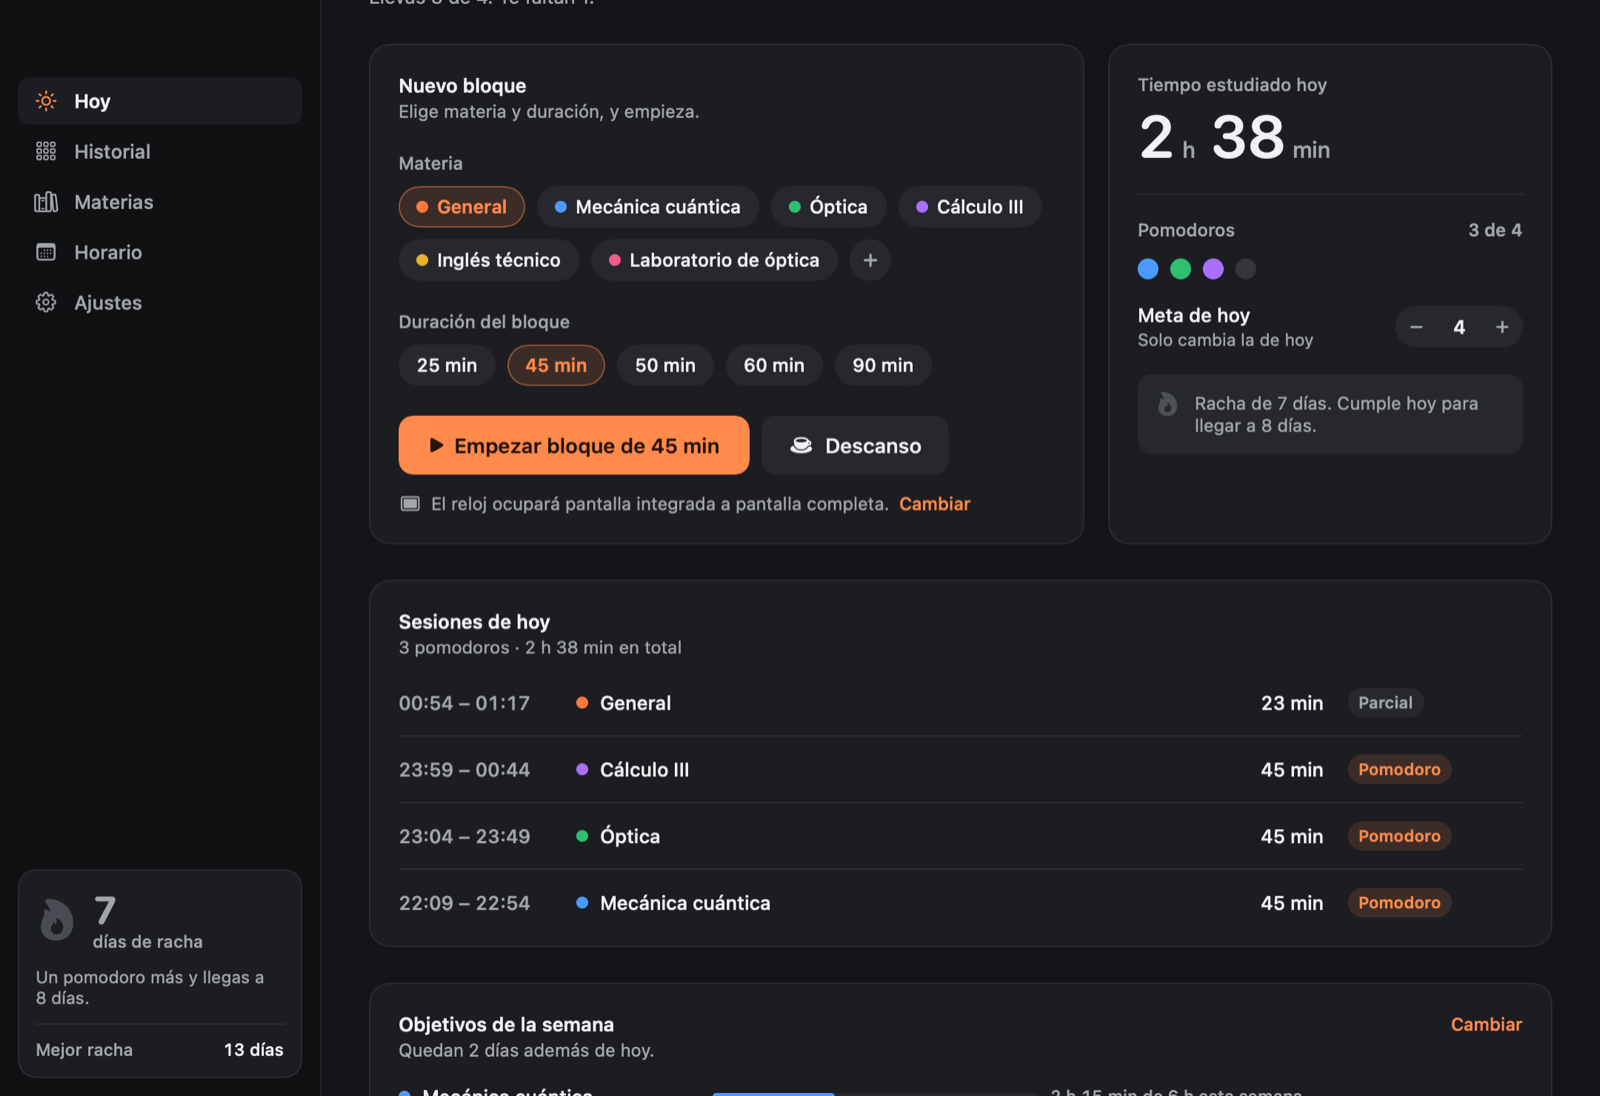Choose 50 min block duration
1600x1096 pixels.
click(x=665, y=365)
